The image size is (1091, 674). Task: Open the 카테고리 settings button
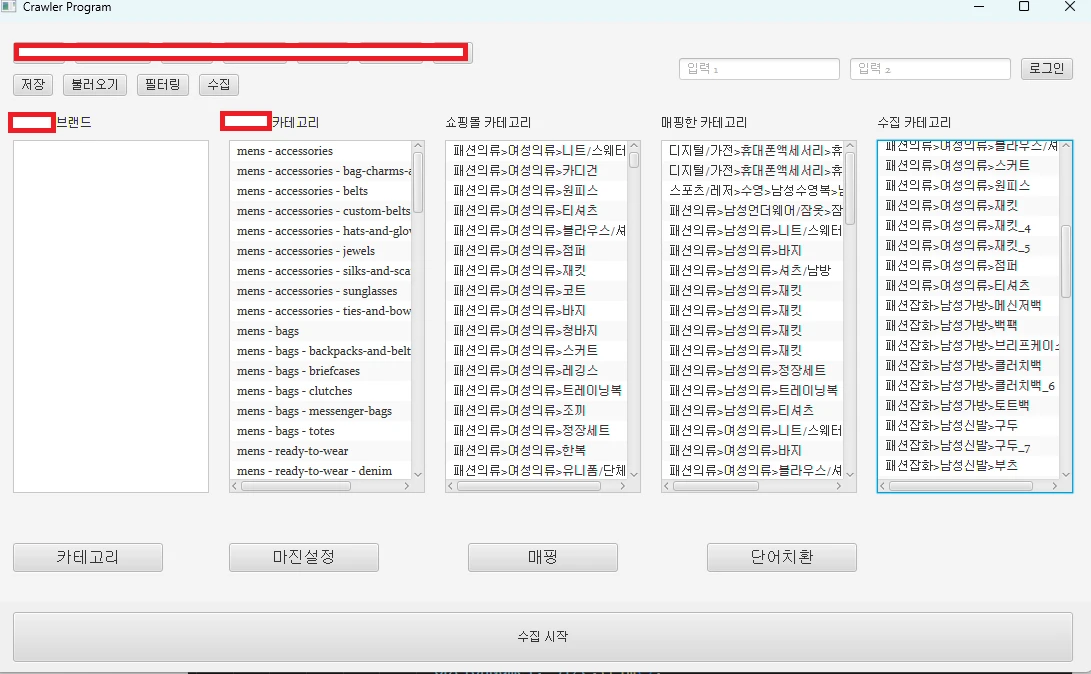[87, 557]
